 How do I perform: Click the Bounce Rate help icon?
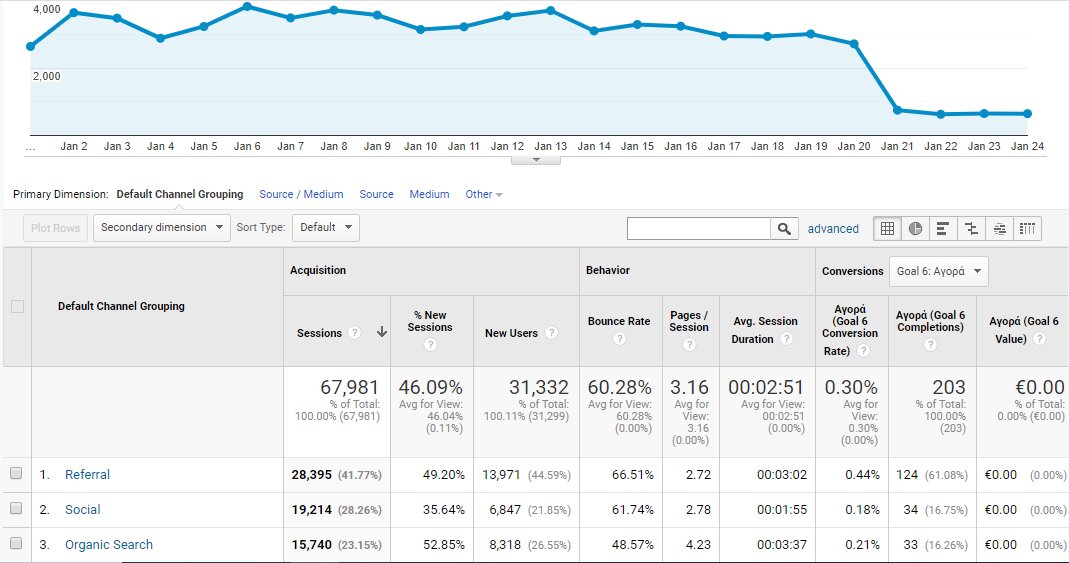click(x=619, y=339)
